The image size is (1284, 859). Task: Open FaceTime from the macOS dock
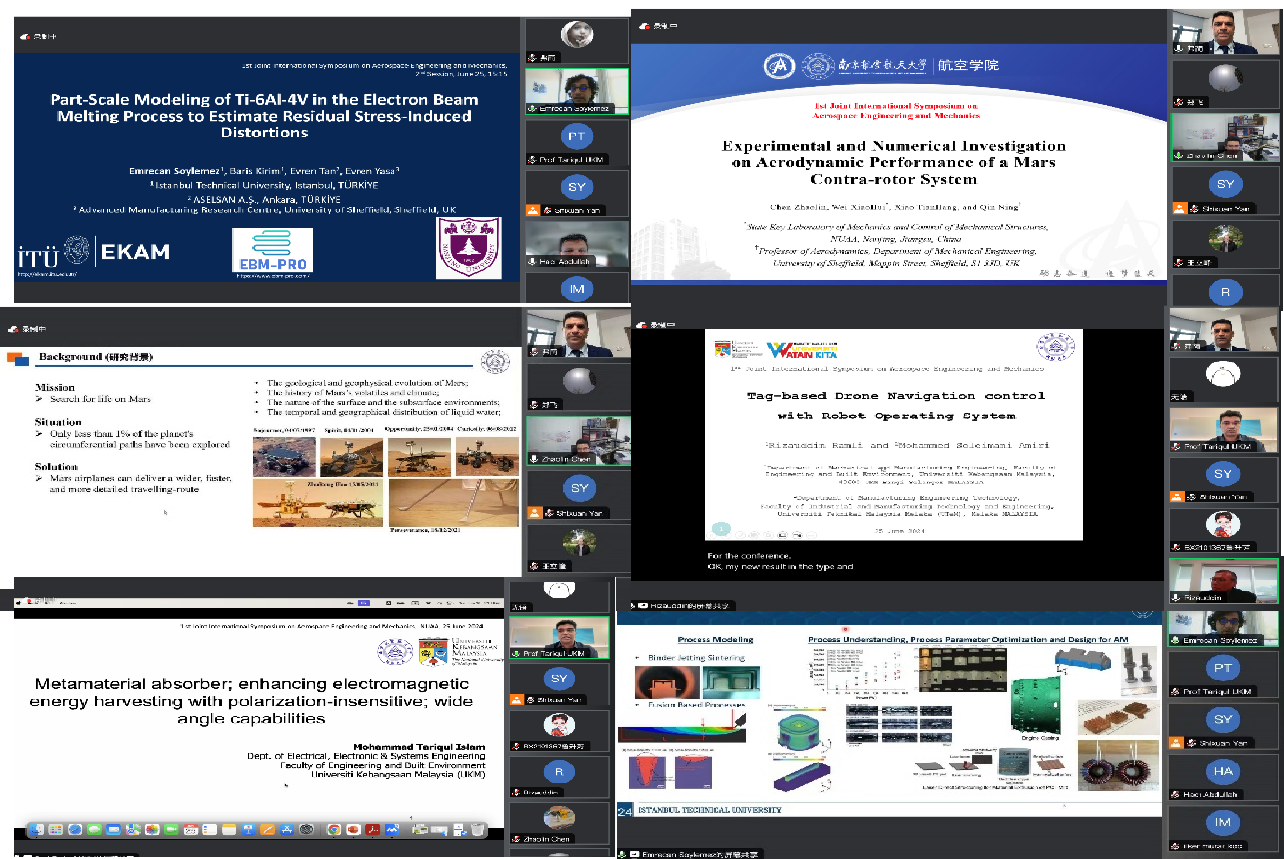(x=171, y=829)
